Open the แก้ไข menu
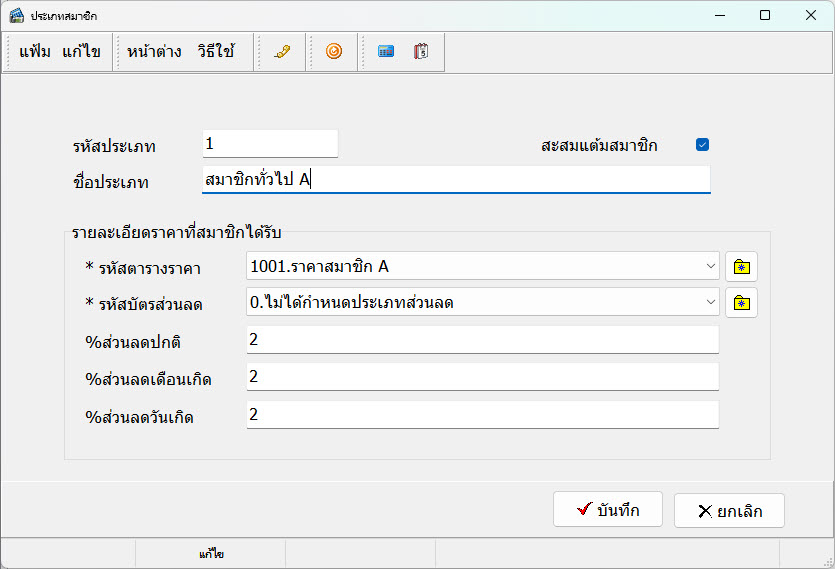835x569 pixels. (x=81, y=52)
